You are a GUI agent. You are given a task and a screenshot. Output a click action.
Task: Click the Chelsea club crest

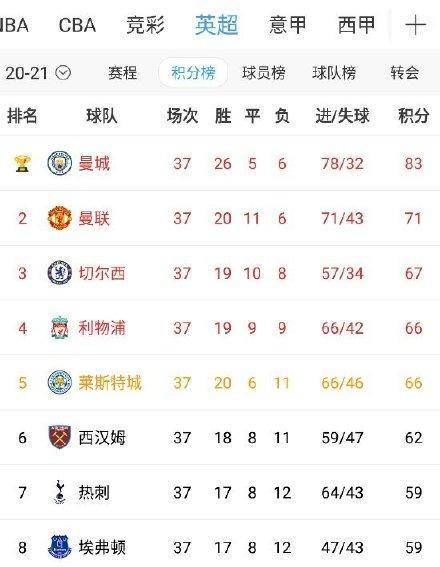[x=60, y=273]
